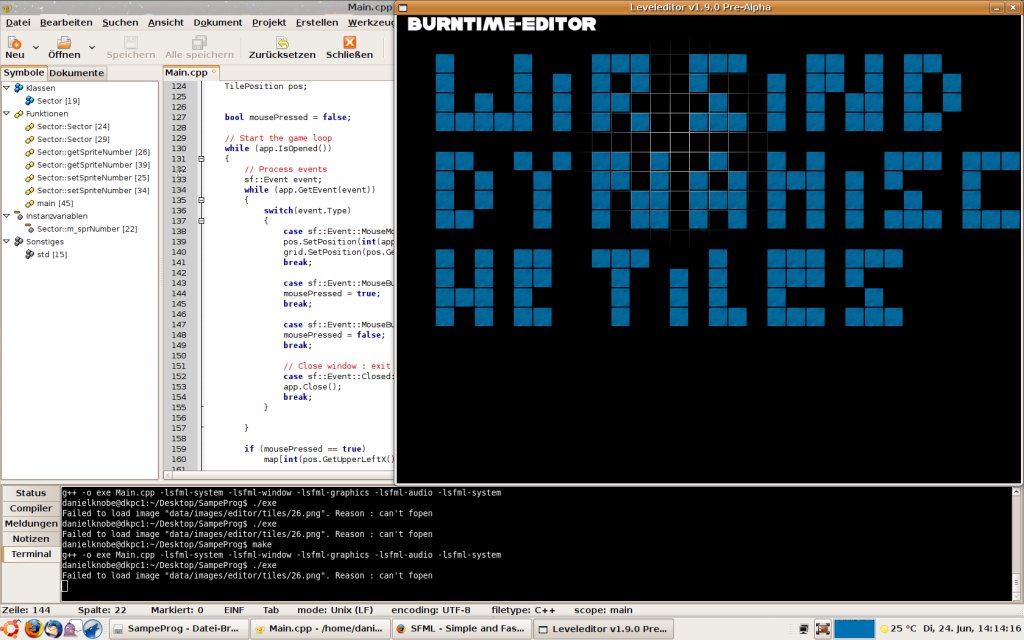Select Sector::m_sprNumber [22] in symbol tree

pyautogui.click(x=87, y=229)
